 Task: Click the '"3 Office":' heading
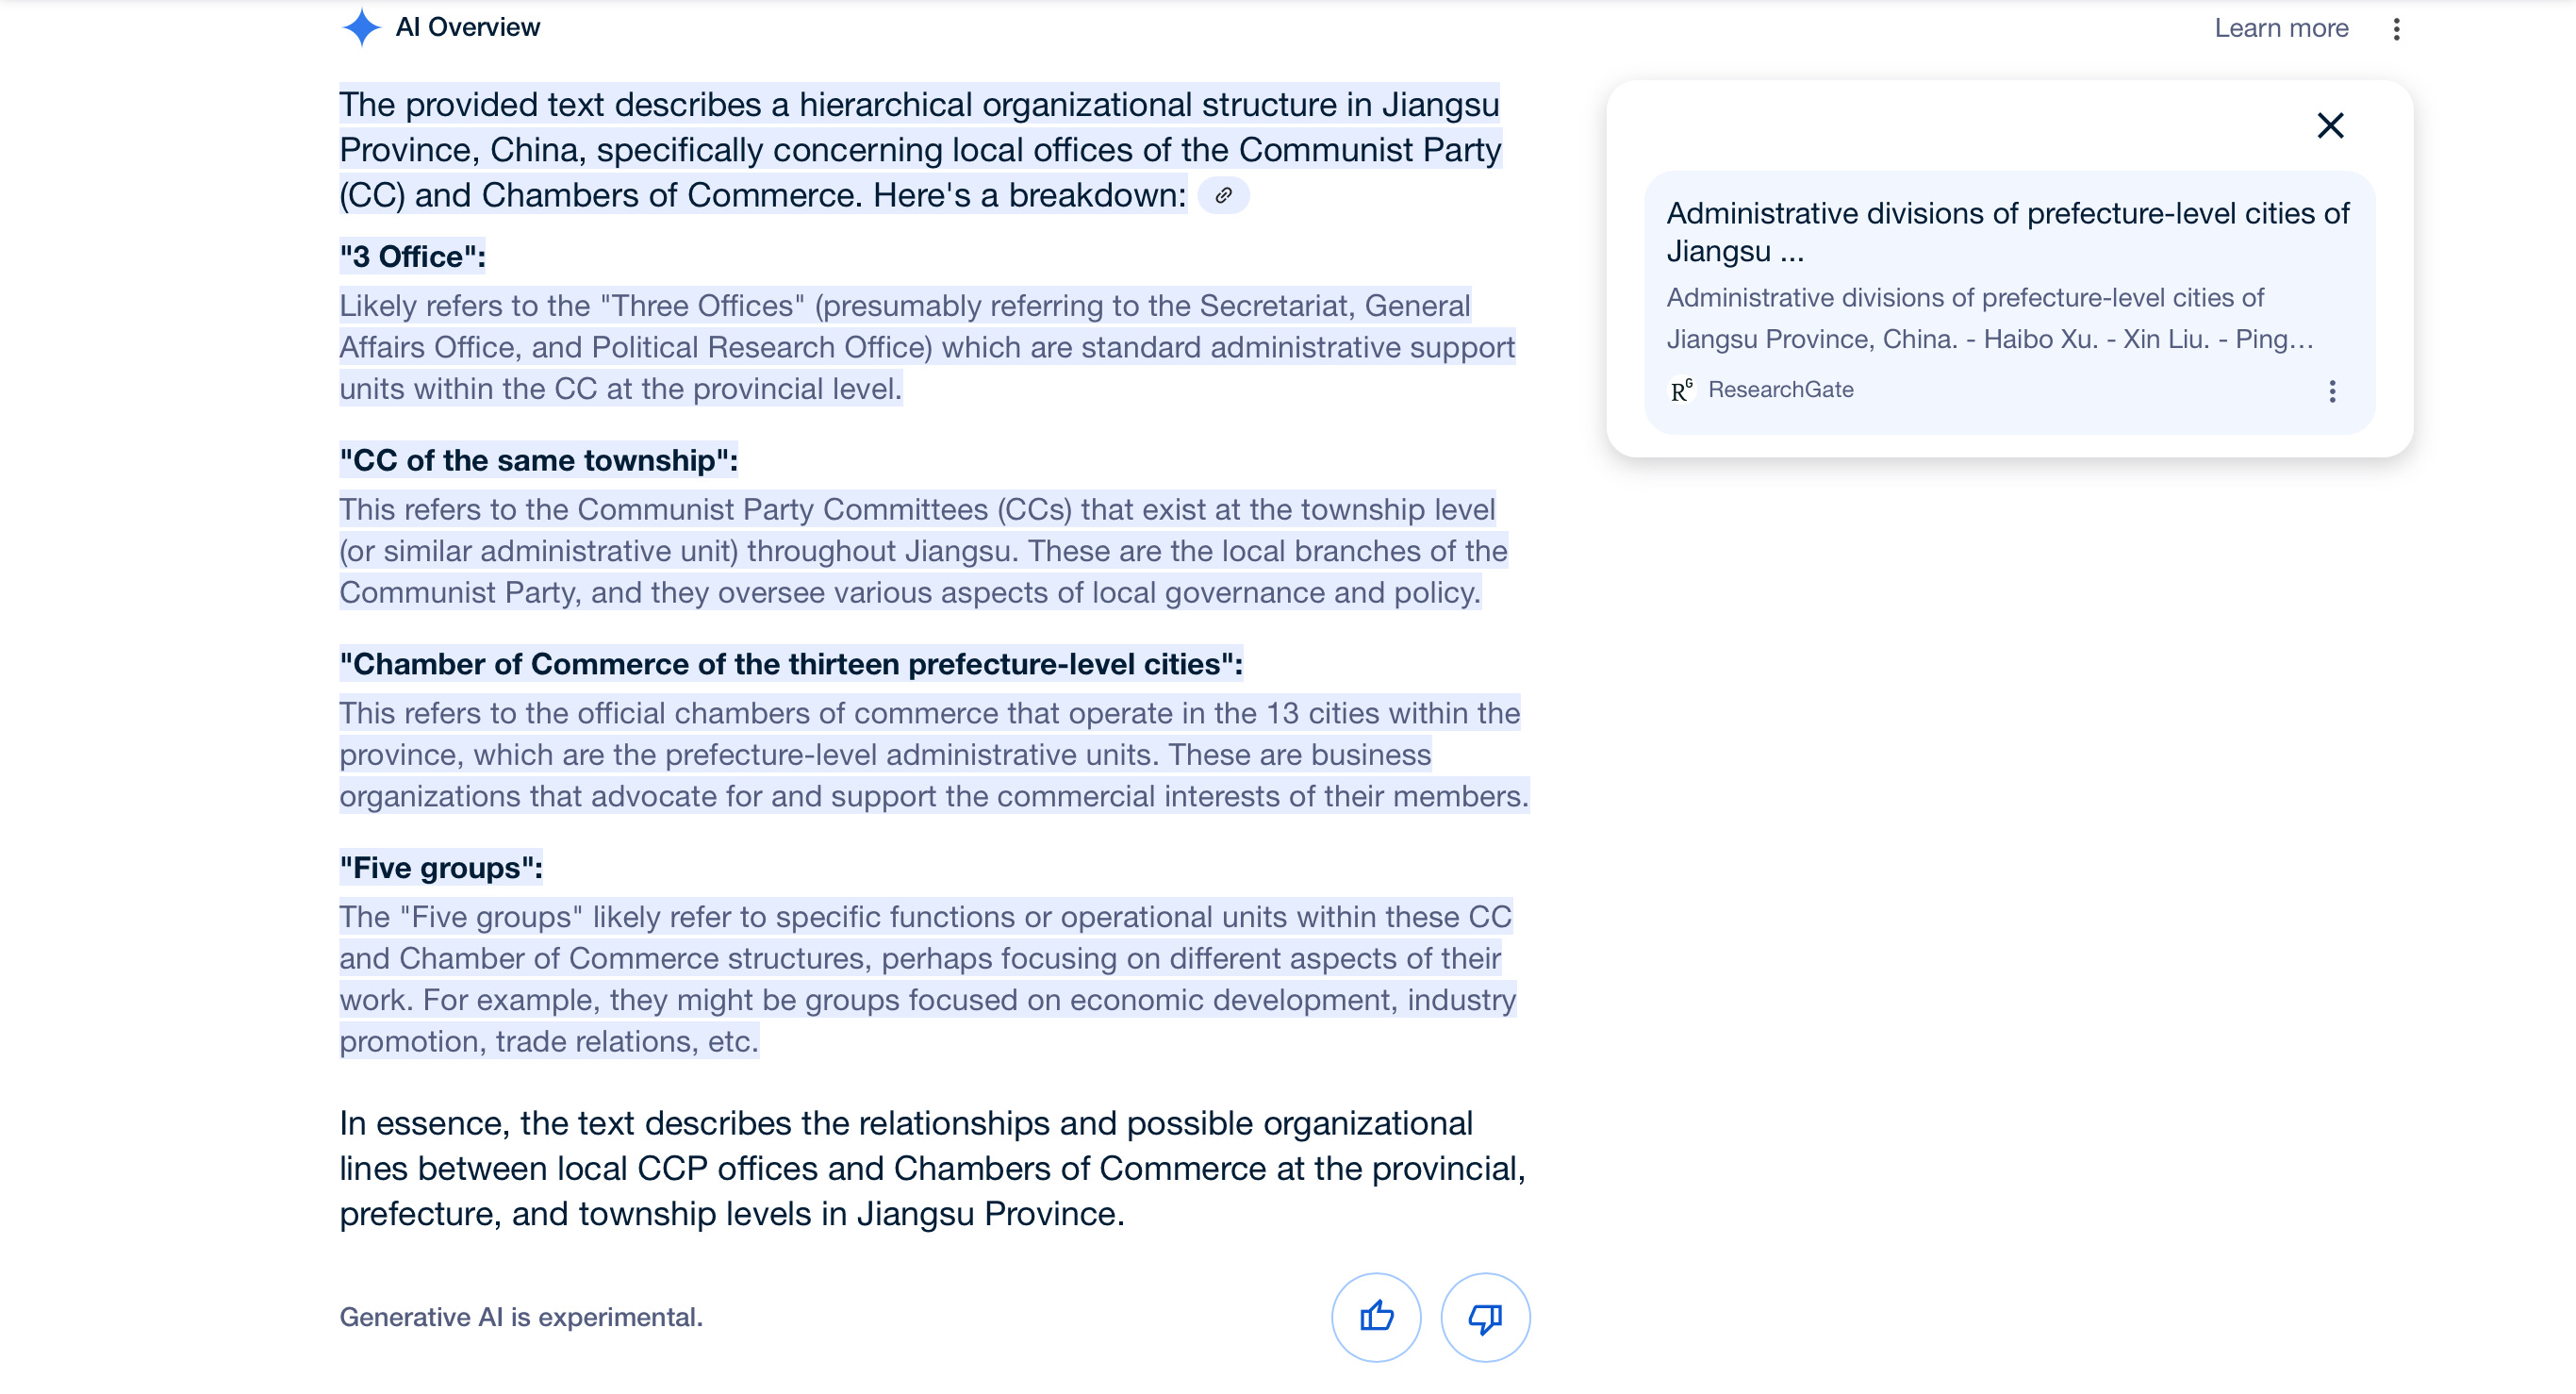click(412, 257)
